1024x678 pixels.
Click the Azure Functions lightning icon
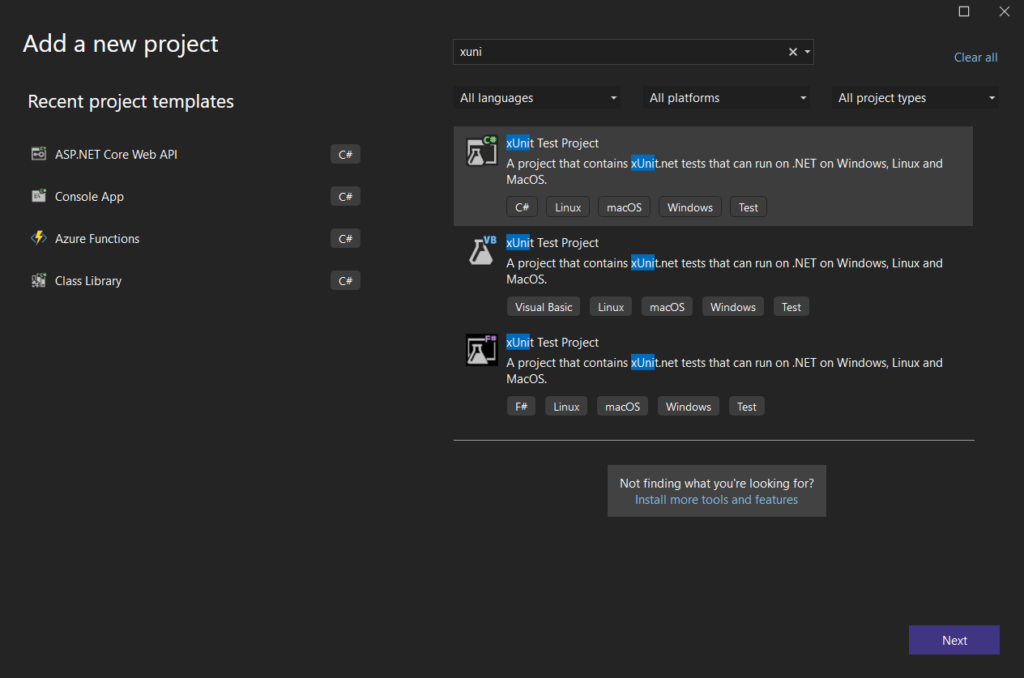(39, 238)
